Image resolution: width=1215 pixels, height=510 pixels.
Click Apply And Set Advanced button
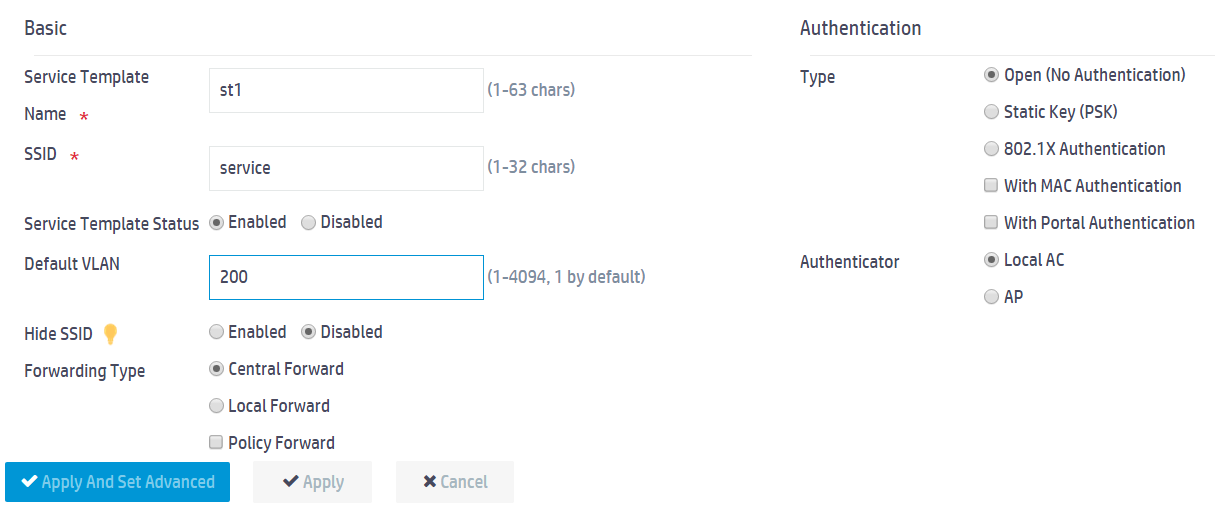coord(118,482)
